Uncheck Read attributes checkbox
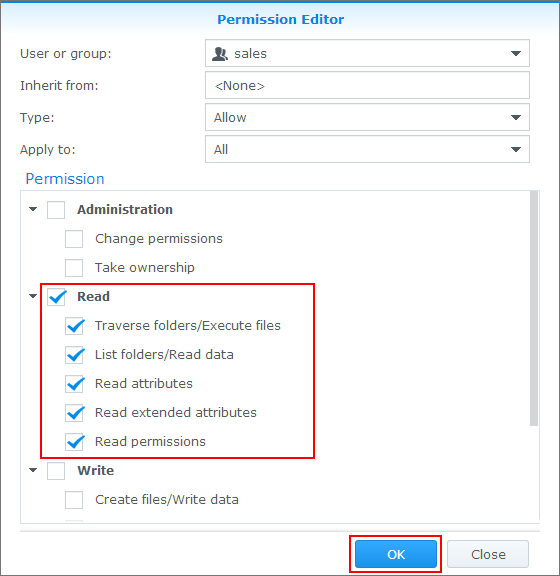The width and height of the screenshot is (560, 576). (x=74, y=384)
